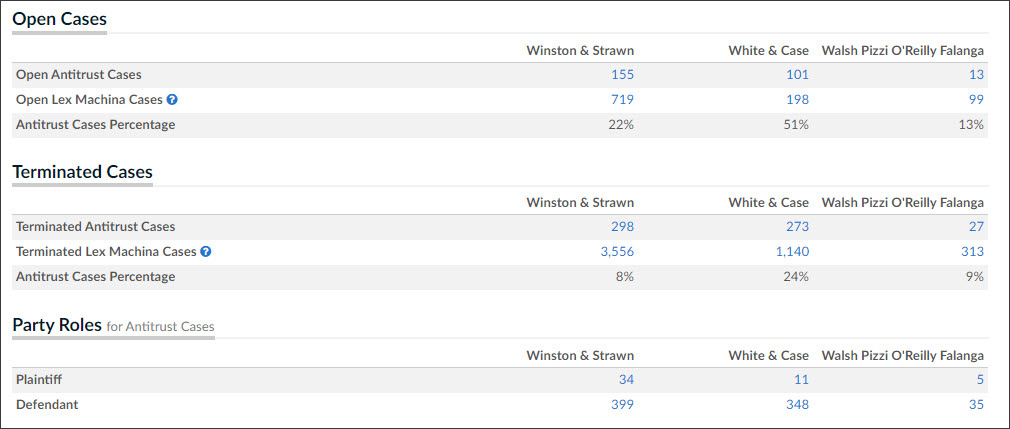Click White & Case's 11 plaintiff cases

pos(801,380)
